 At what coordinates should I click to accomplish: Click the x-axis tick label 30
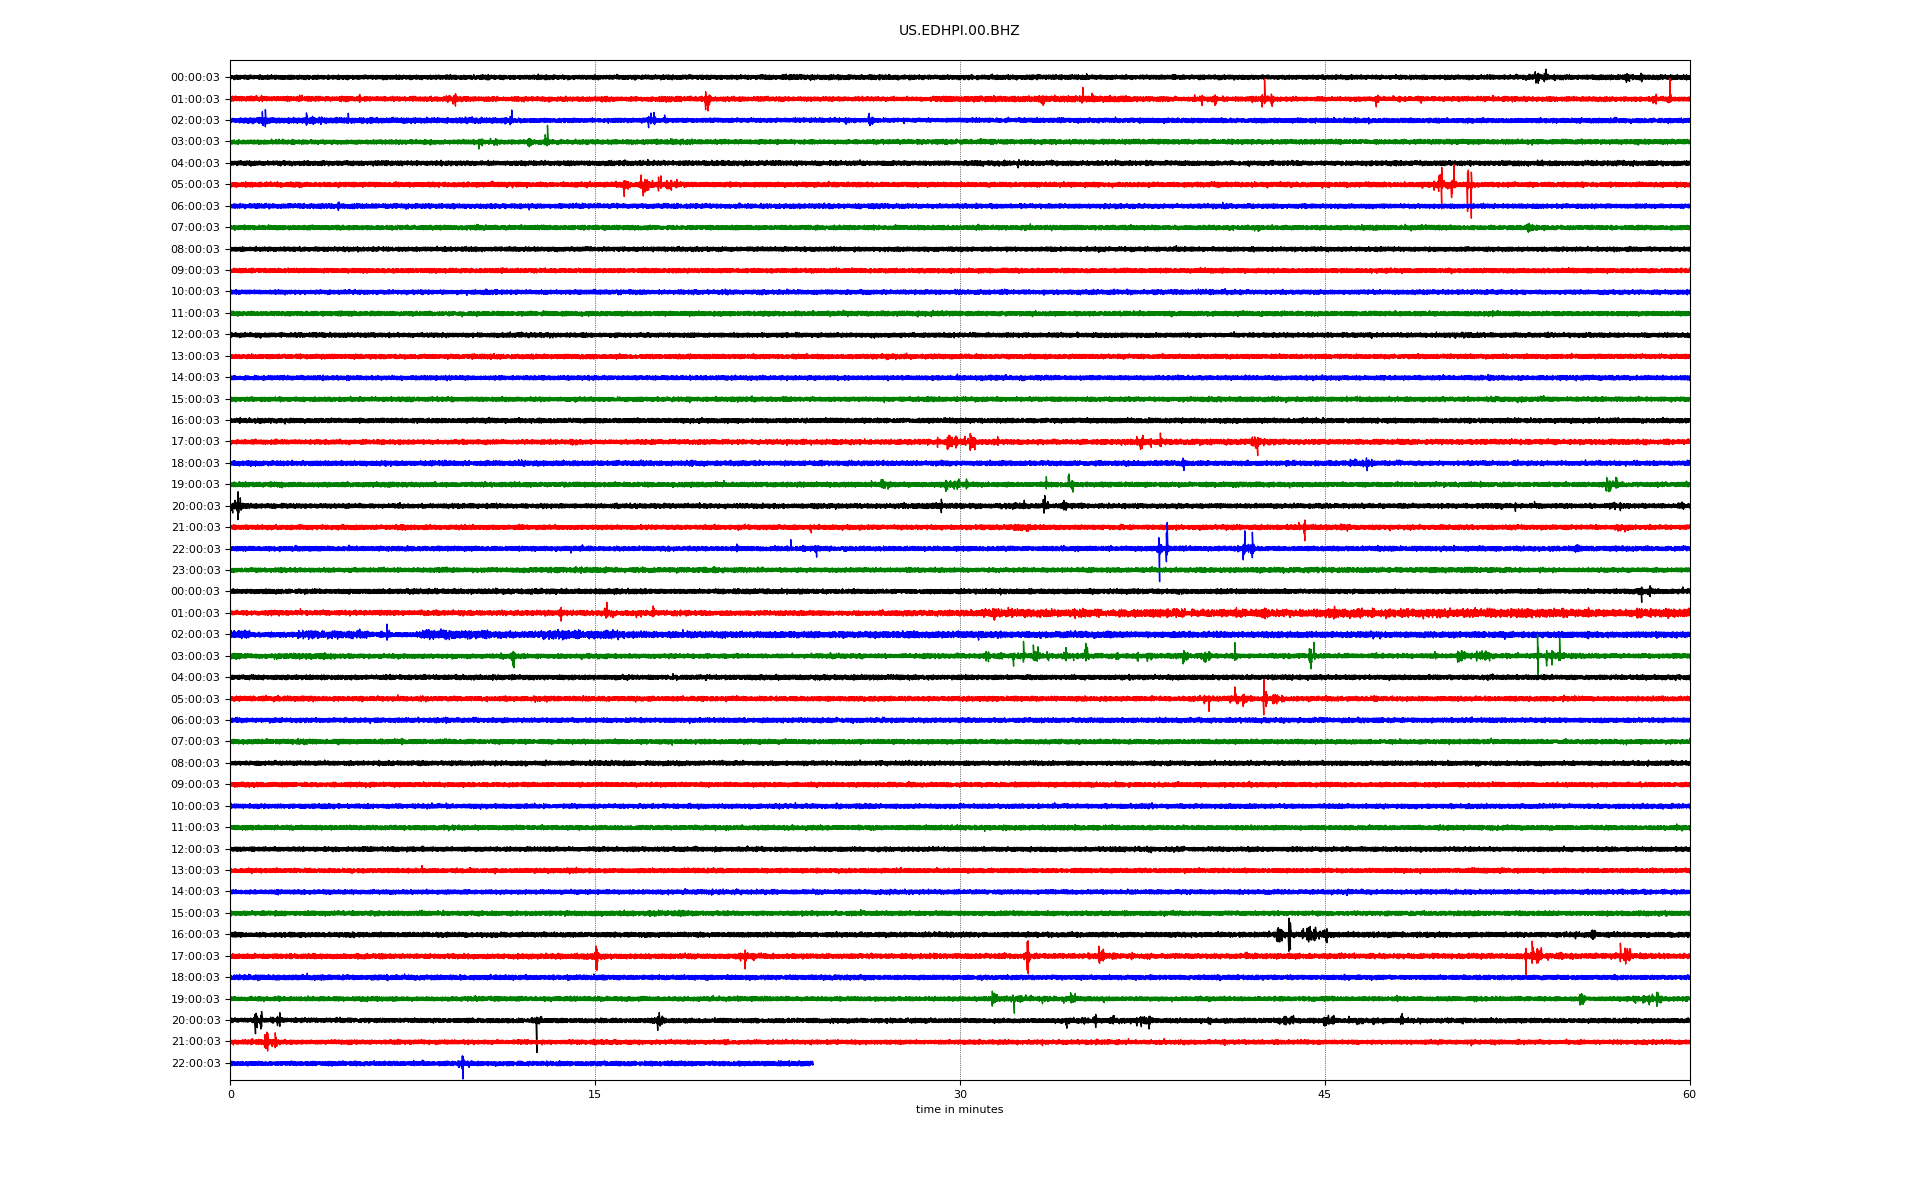pyautogui.click(x=960, y=1094)
